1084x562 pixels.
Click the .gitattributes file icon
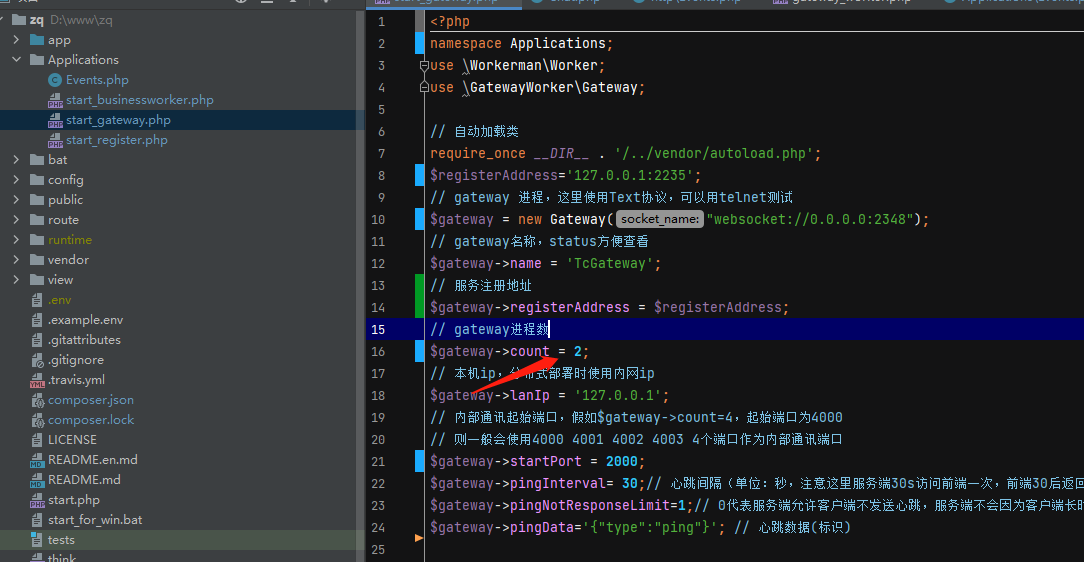(37, 340)
